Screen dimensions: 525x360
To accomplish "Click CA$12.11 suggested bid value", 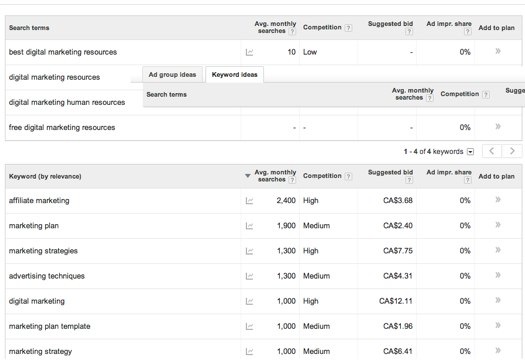I will pos(396,301).
